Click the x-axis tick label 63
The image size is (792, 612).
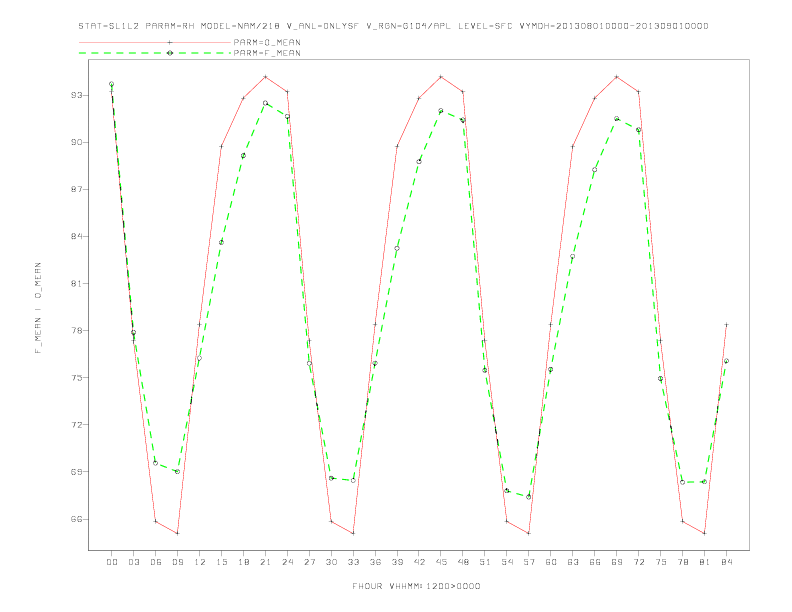click(573, 562)
